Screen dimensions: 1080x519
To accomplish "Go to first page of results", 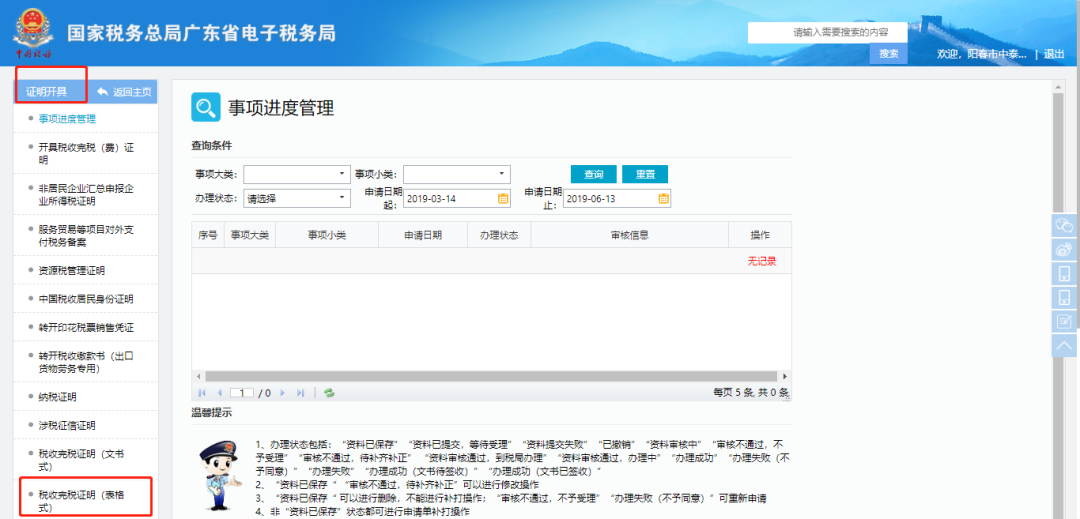I will [x=202, y=392].
